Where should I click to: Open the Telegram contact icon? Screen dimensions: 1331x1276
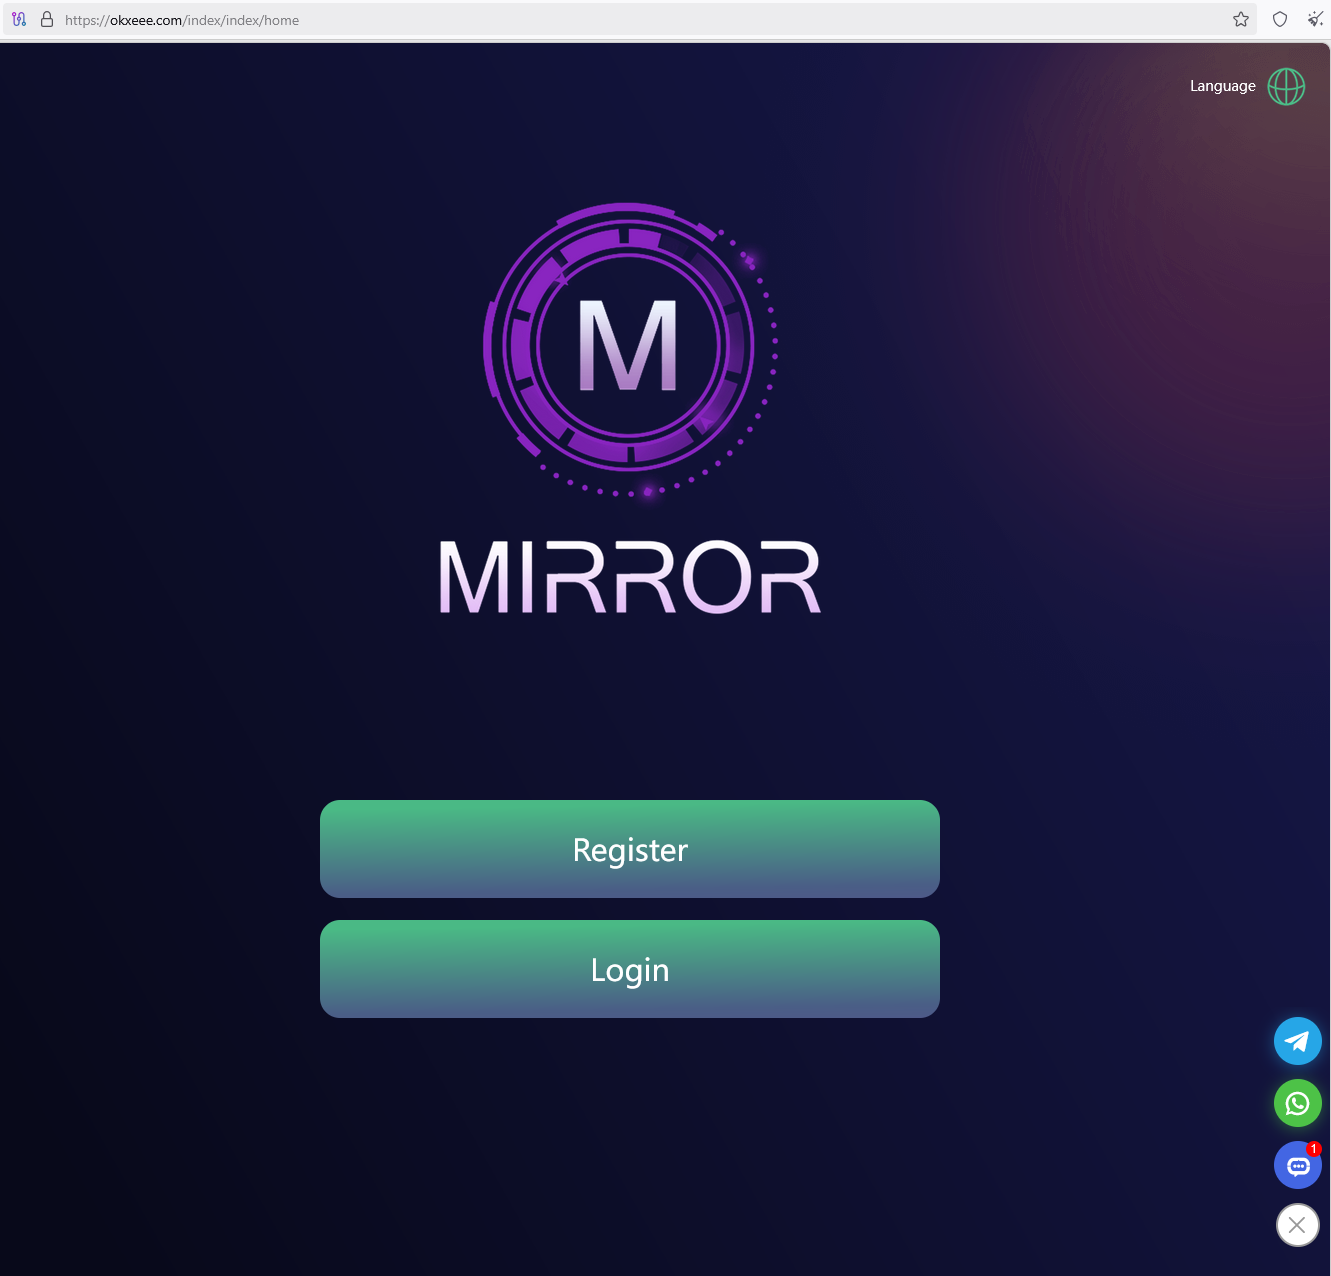pos(1297,1041)
